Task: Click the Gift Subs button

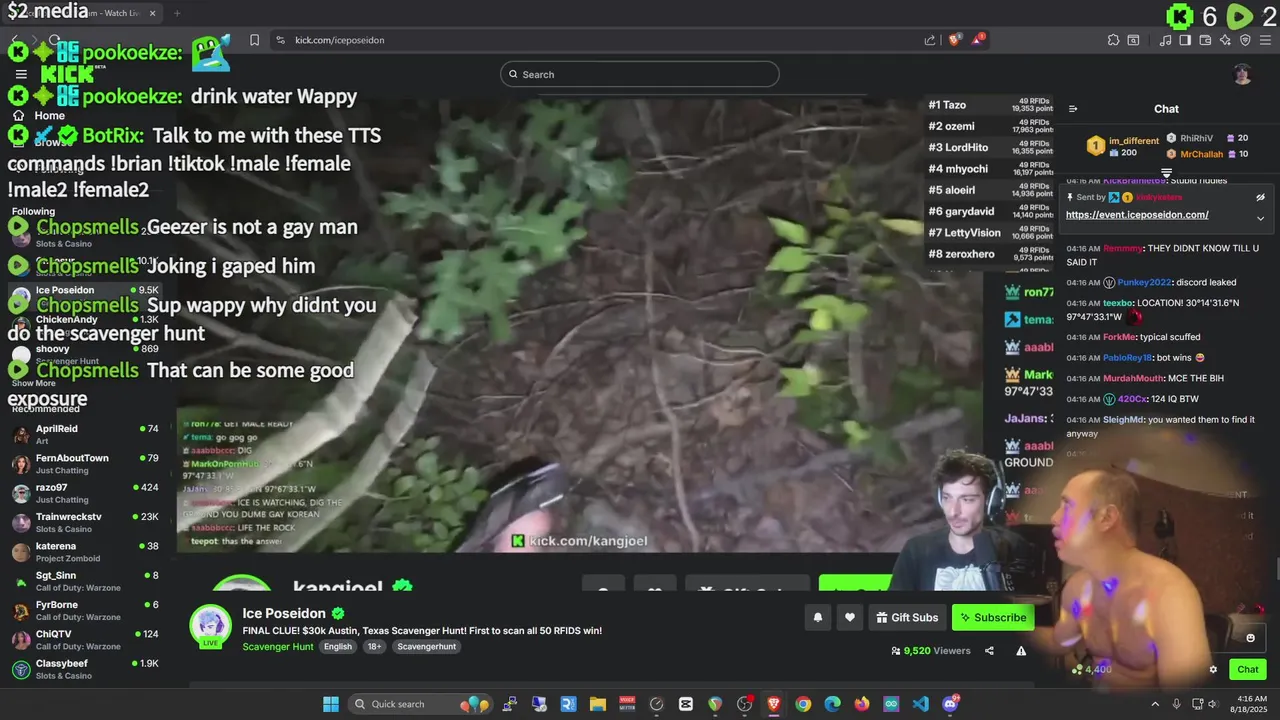Action: [907, 618]
